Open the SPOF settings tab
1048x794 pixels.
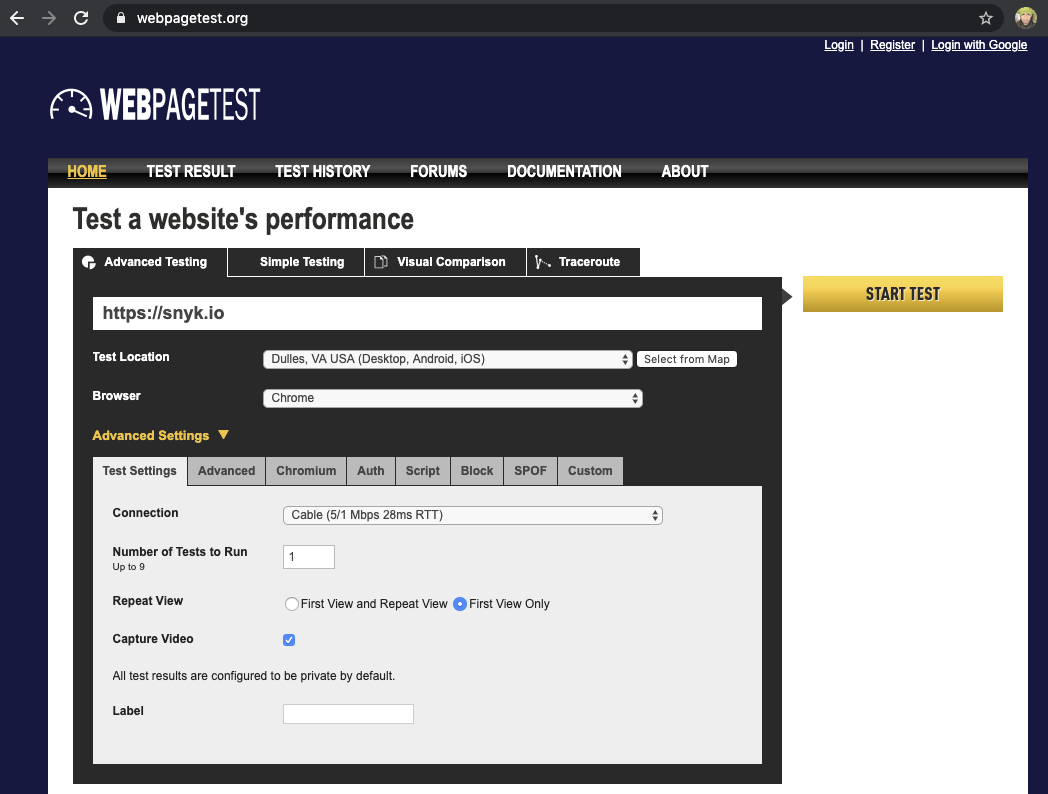[531, 471]
